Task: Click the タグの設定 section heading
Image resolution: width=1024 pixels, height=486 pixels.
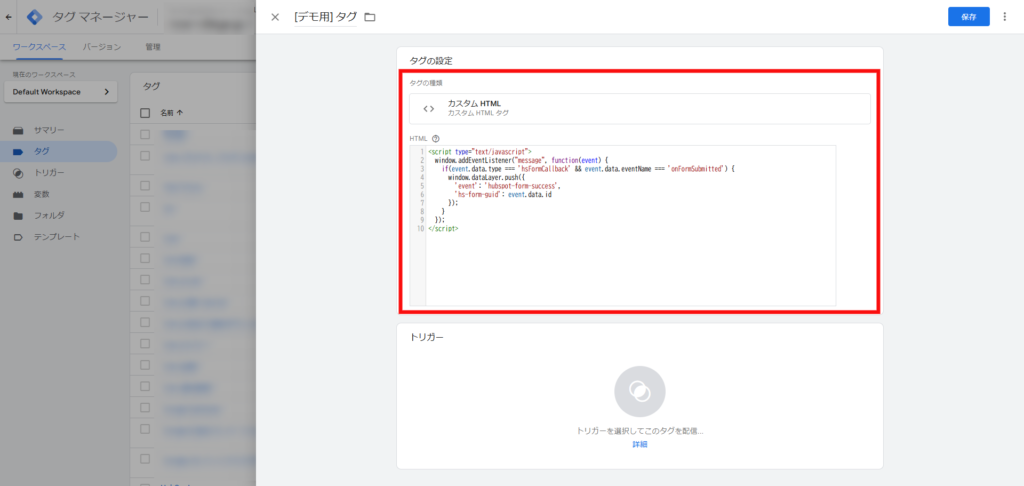Action: tap(431, 61)
